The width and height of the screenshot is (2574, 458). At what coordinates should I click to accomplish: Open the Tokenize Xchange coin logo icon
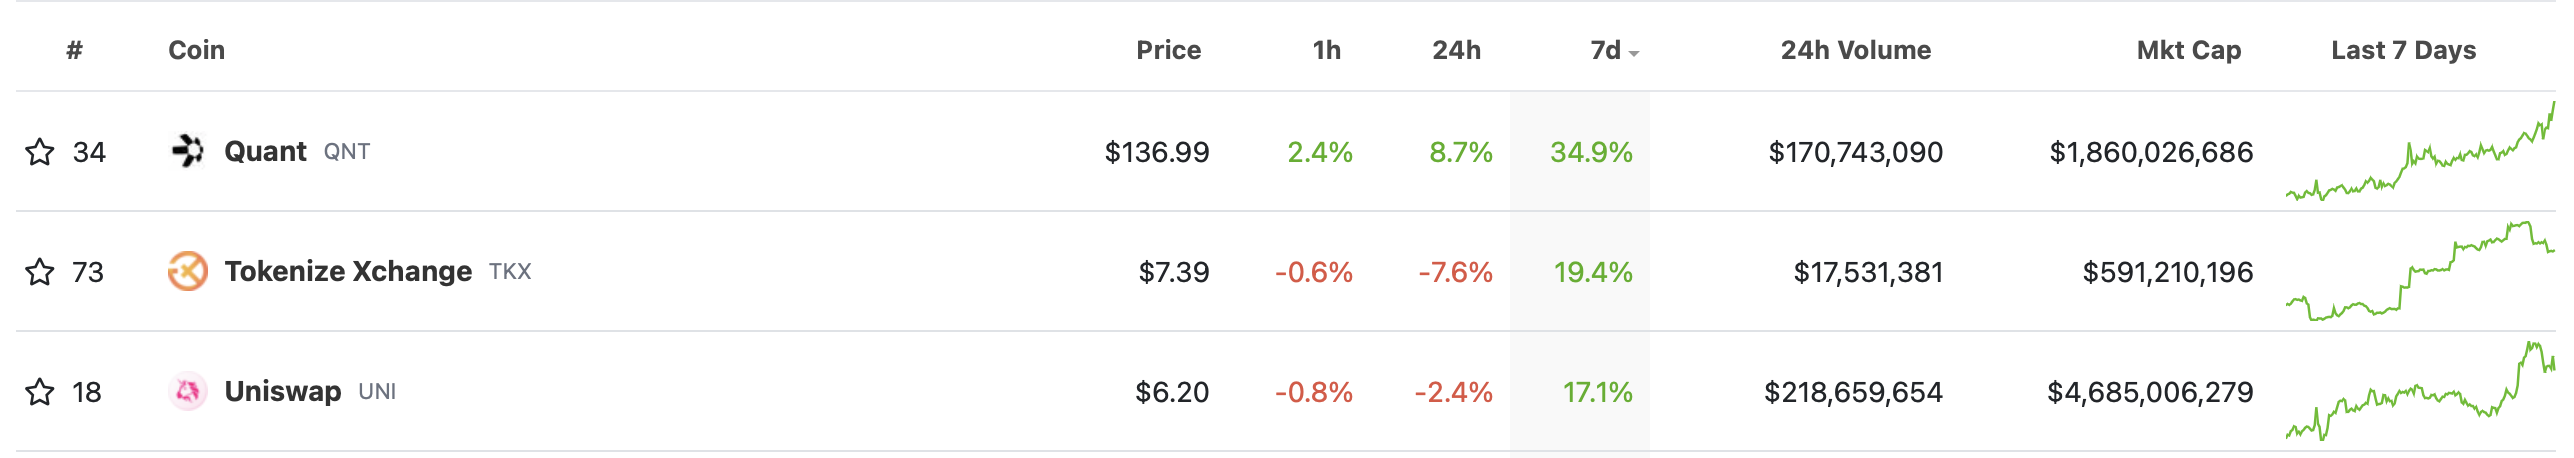pos(188,271)
